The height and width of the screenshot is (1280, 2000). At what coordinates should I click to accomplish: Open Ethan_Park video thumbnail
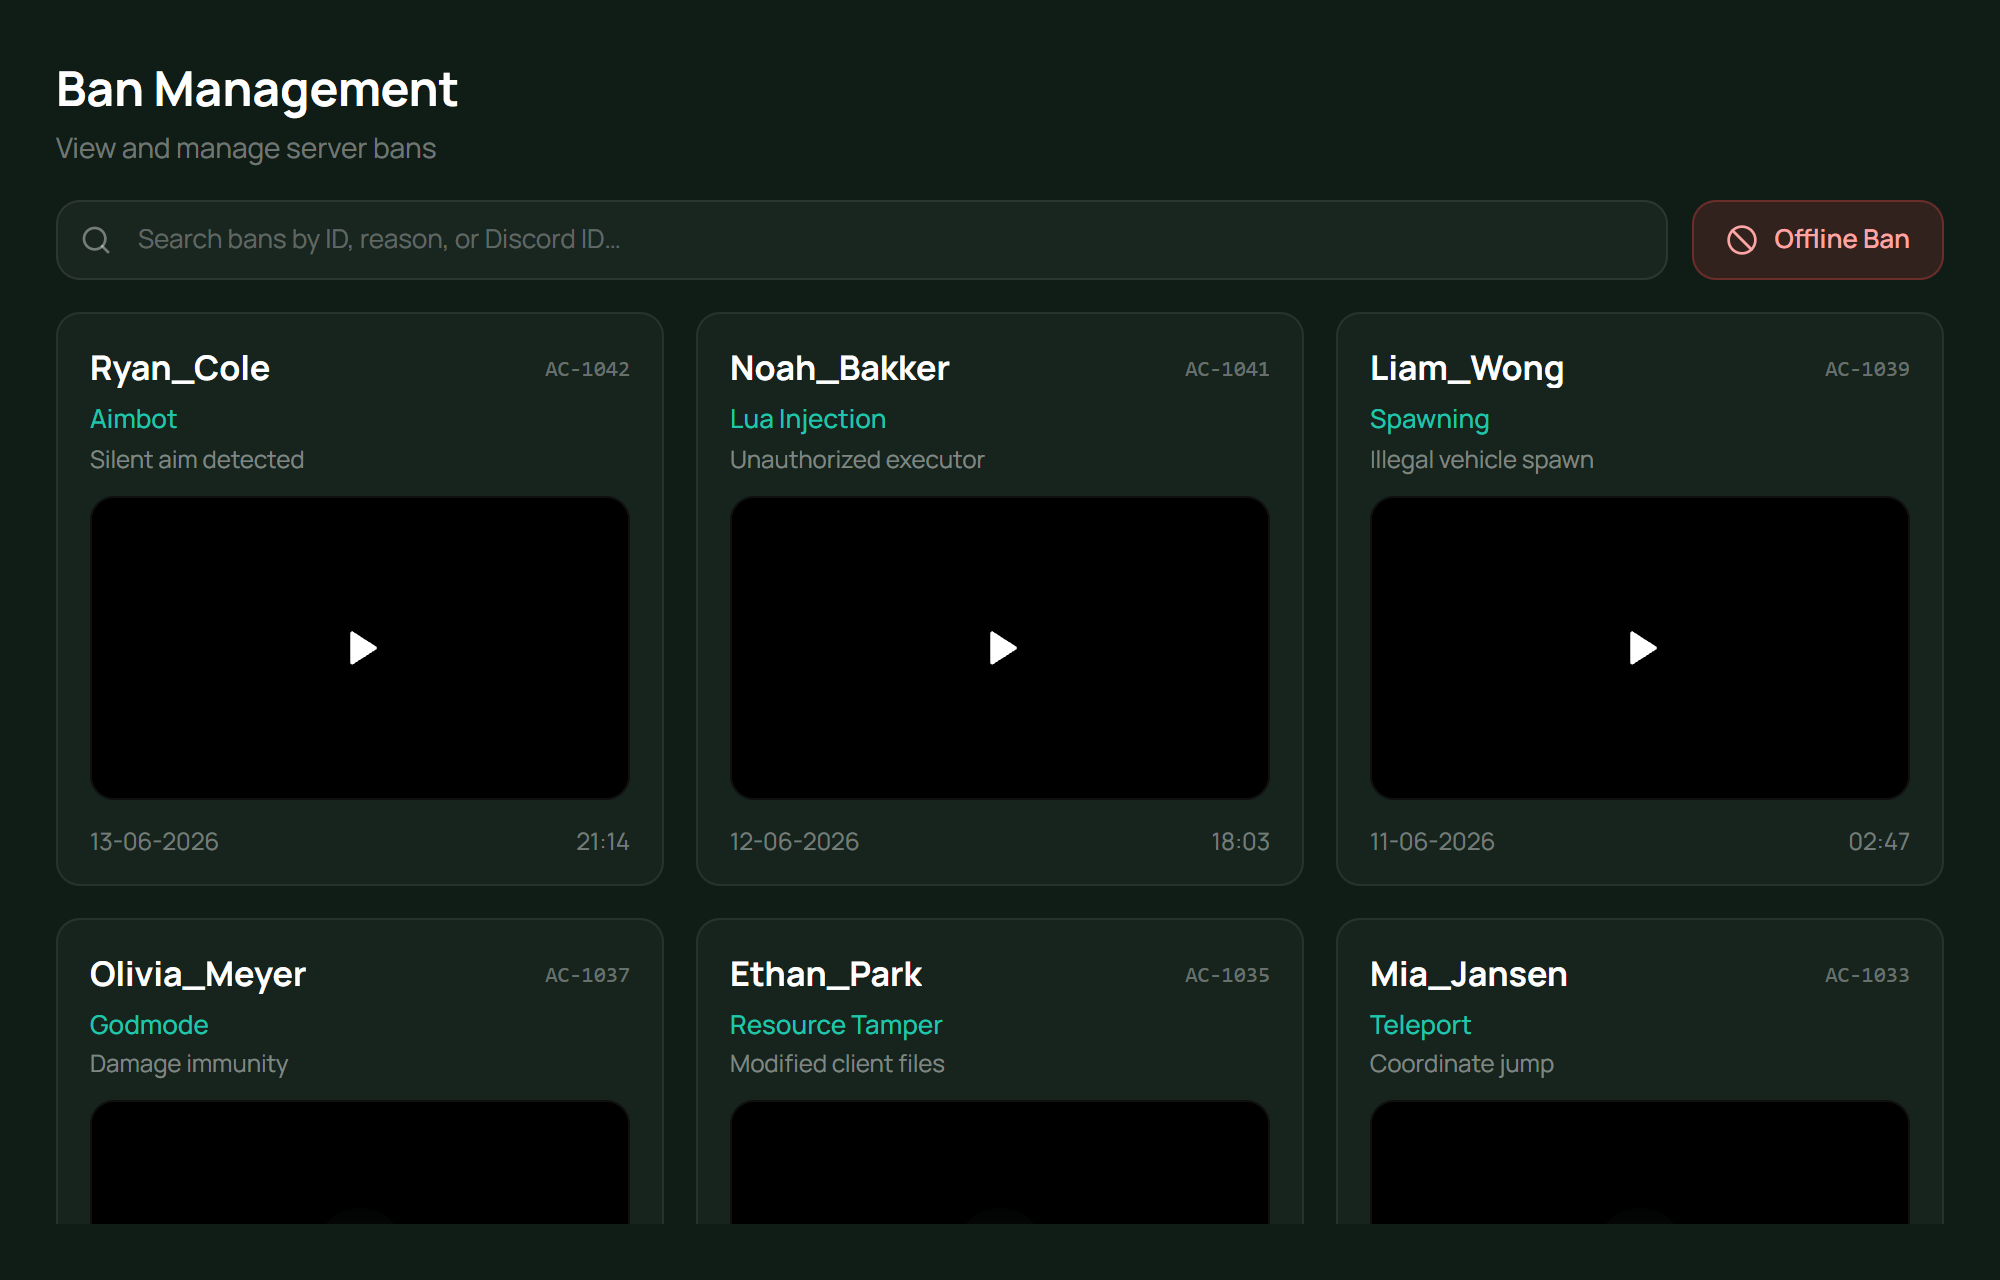pyautogui.click(x=1000, y=1162)
